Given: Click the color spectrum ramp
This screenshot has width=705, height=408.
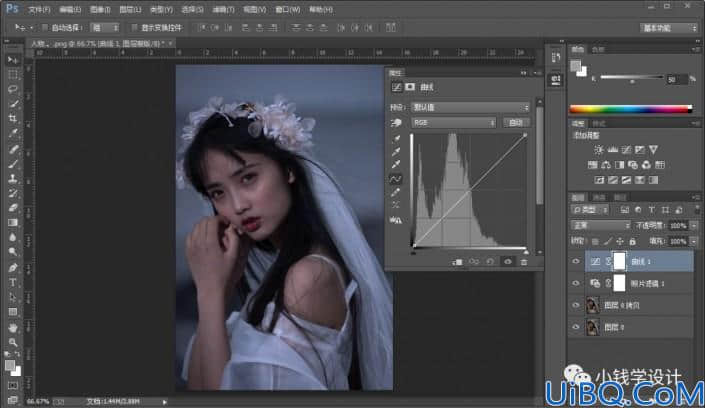Looking at the screenshot, I should [630, 109].
